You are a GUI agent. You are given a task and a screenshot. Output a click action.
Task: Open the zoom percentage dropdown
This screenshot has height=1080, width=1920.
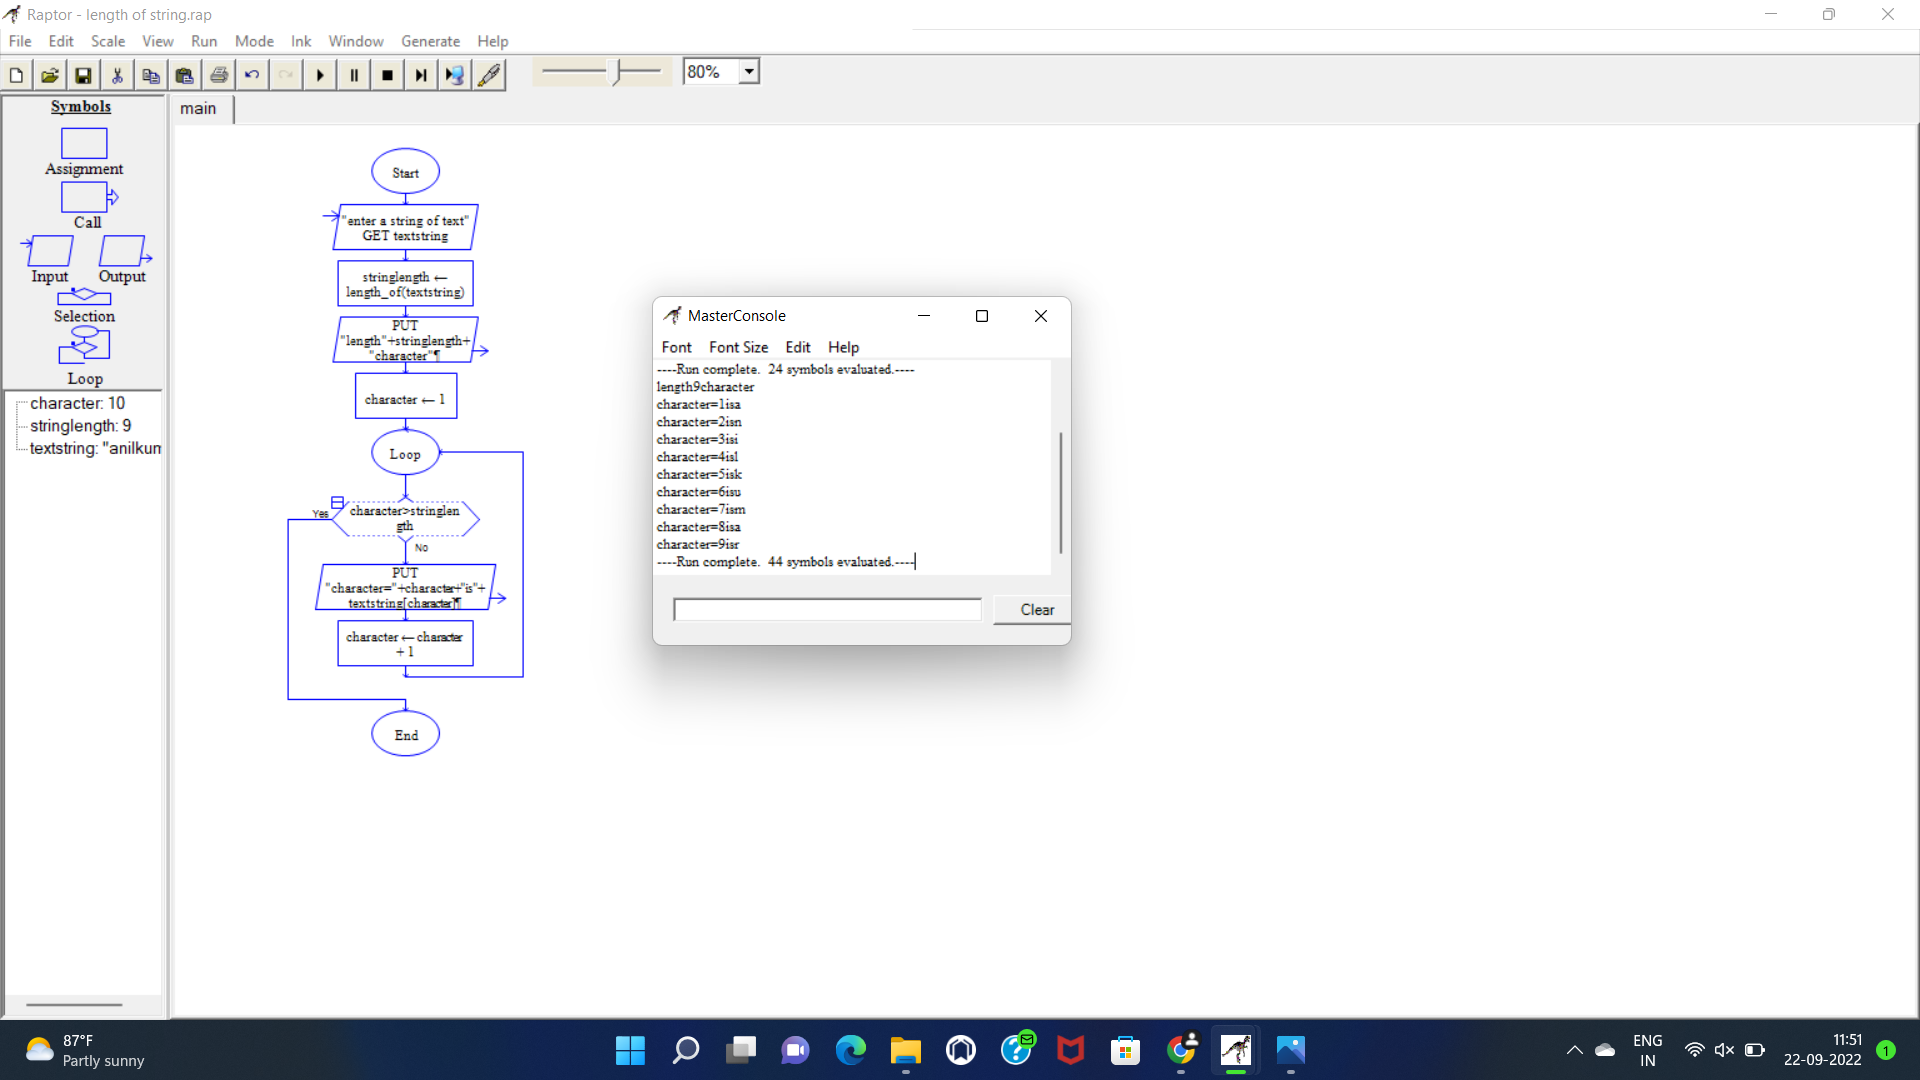[749, 71]
